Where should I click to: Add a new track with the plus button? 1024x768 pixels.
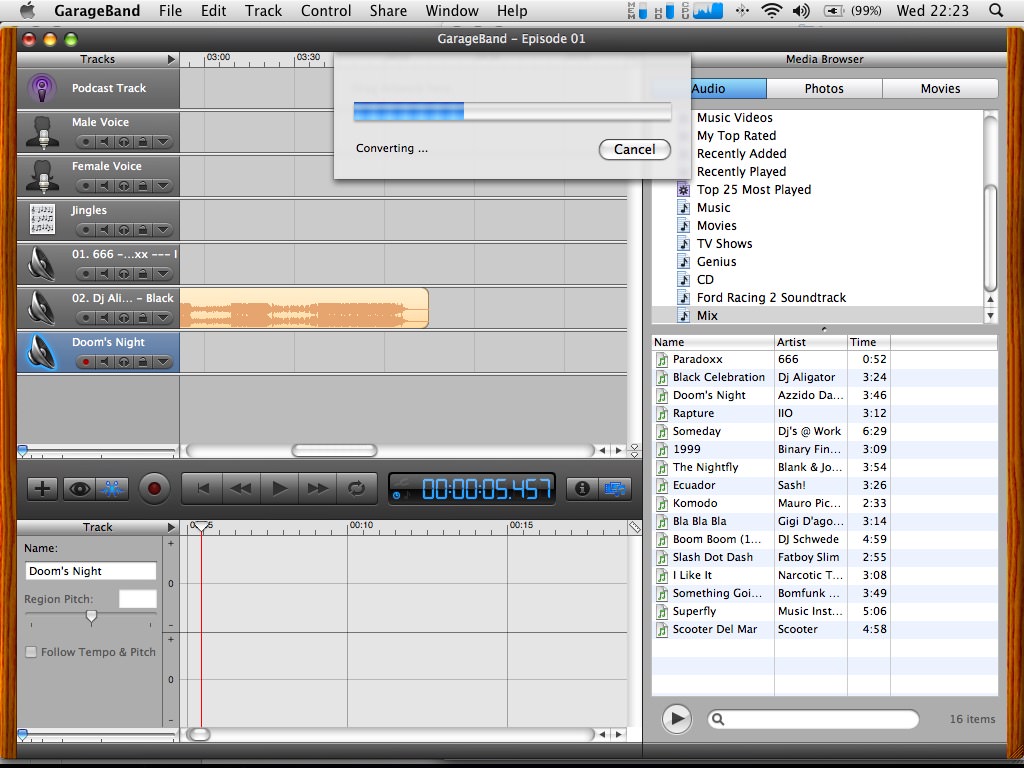coord(42,488)
